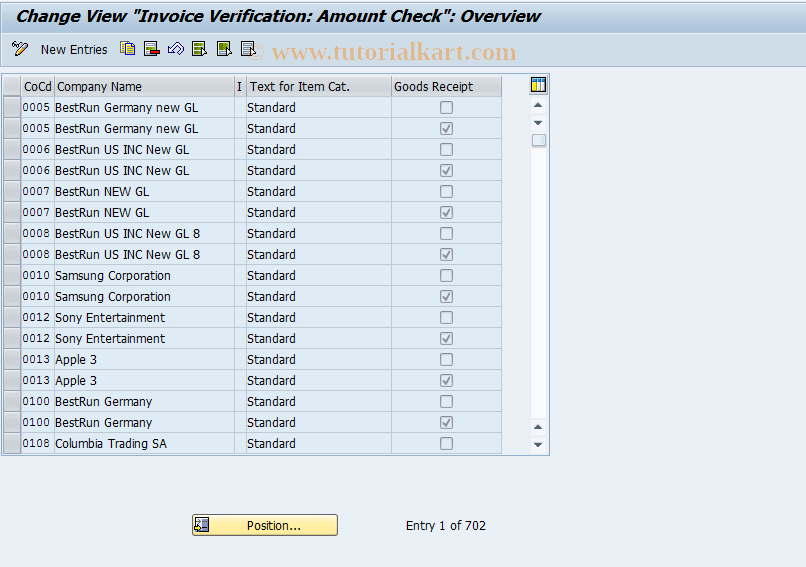Image resolution: width=806 pixels, height=567 pixels.
Task: Untick the checked Goods Receipt box for 0010 Samsung Corporation
Action: (x=446, y=297)
